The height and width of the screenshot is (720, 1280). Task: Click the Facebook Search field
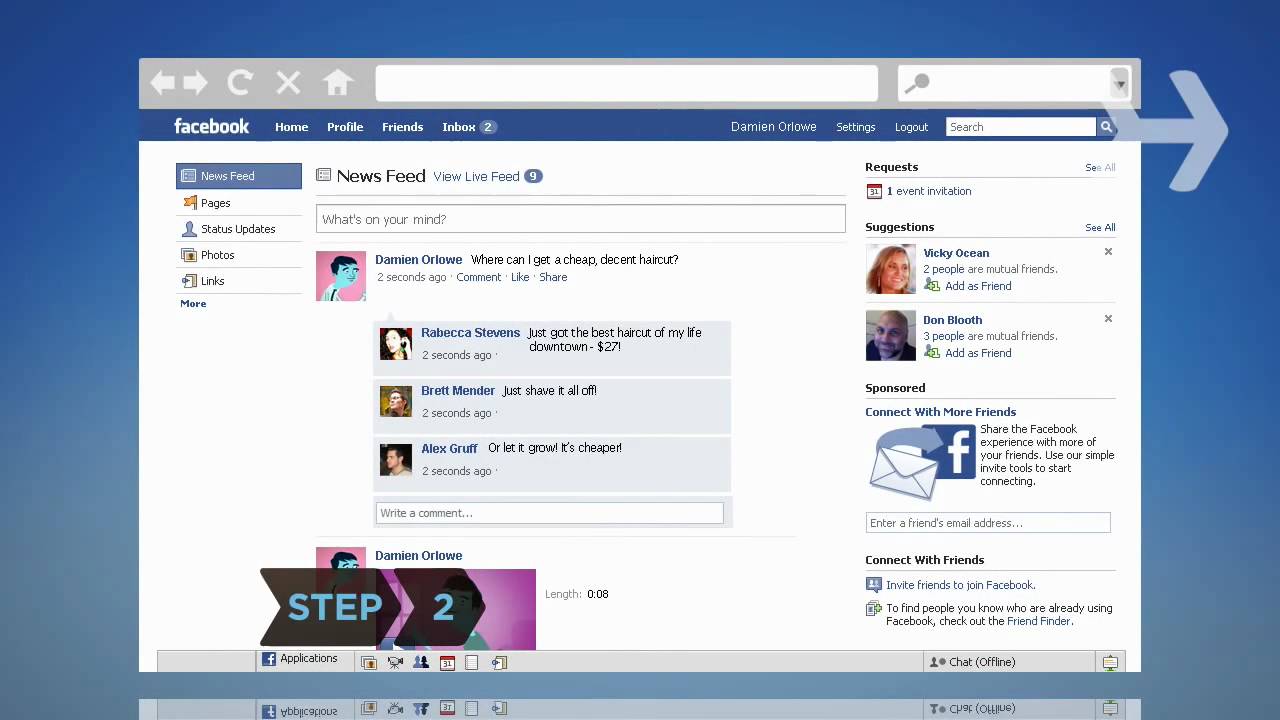click(1020, 127)
